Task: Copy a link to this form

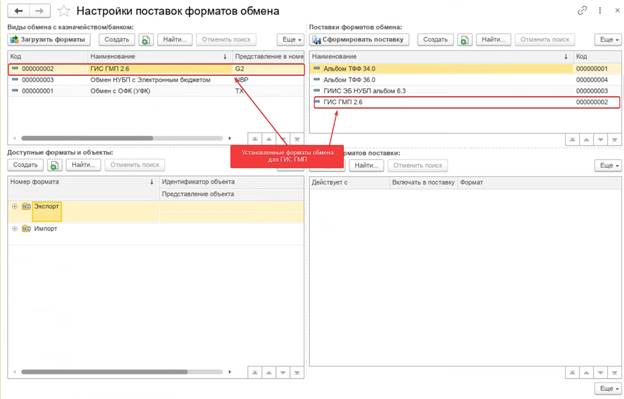Action: pos(582,11)
